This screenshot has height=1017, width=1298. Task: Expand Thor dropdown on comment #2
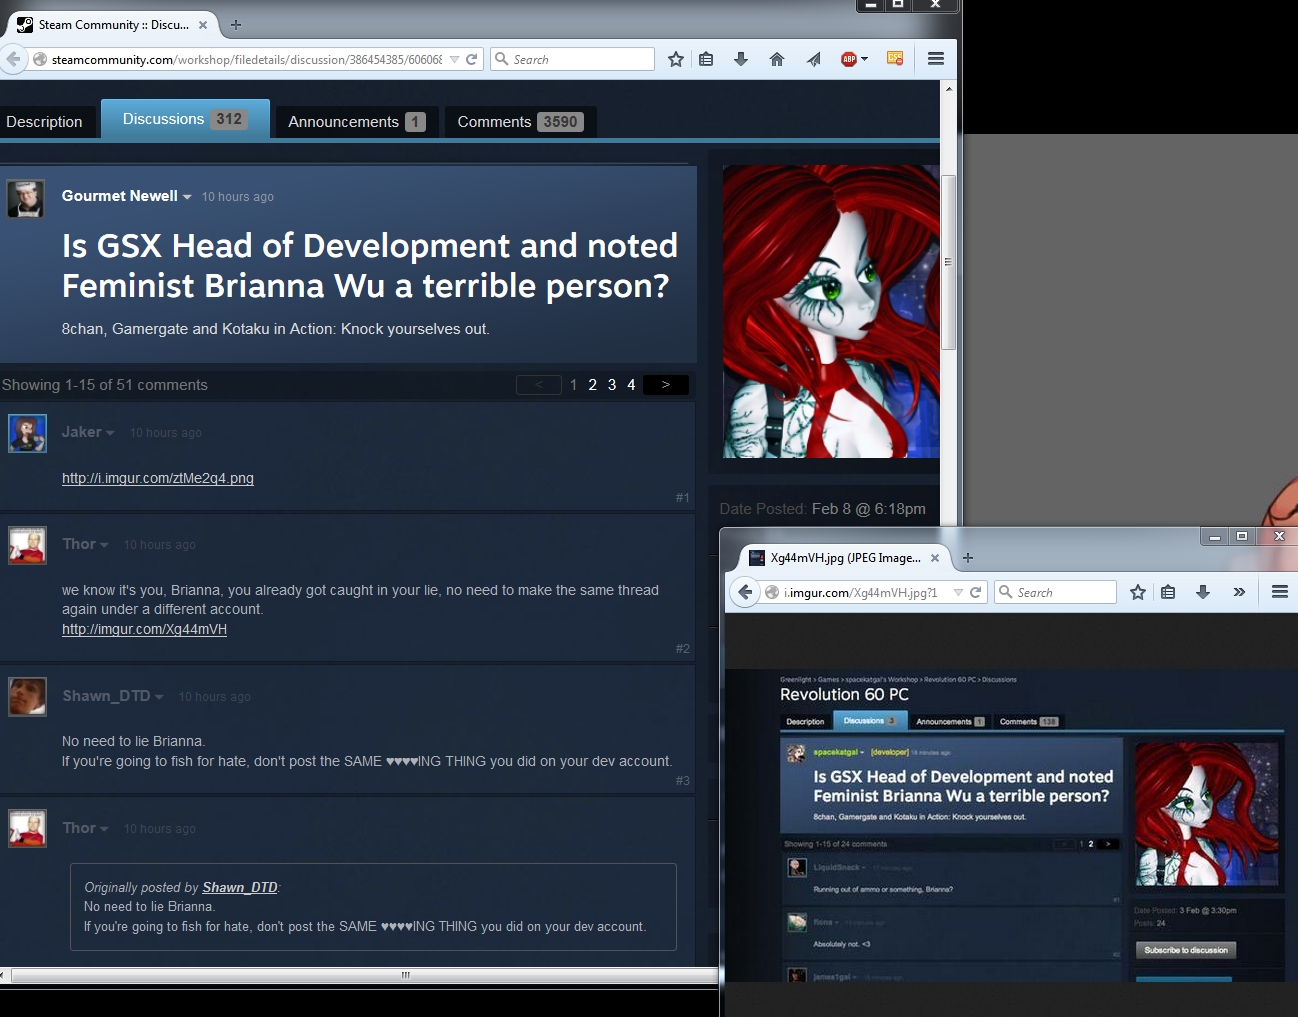pos(104,545)
